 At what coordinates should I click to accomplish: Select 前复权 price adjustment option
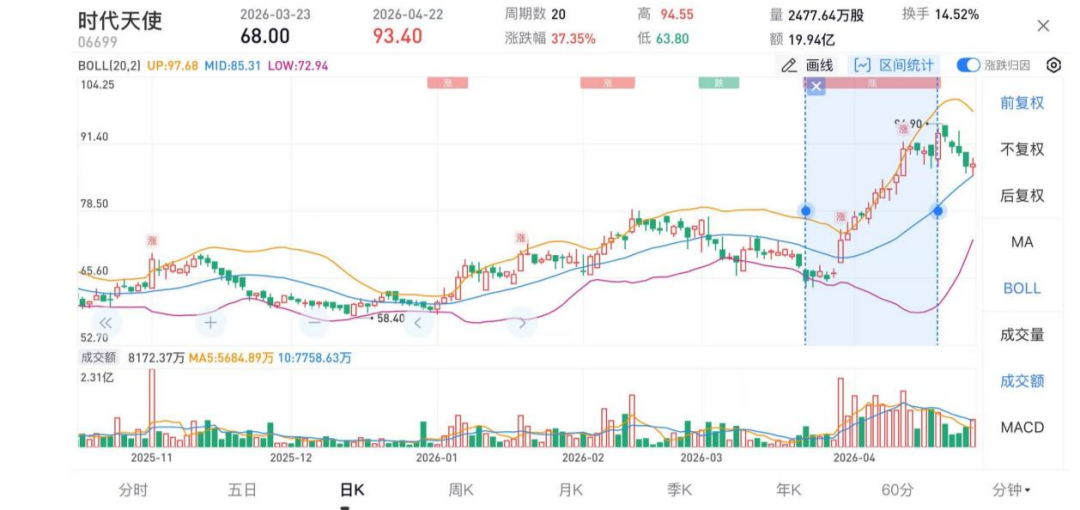[x=1022, y=103]
